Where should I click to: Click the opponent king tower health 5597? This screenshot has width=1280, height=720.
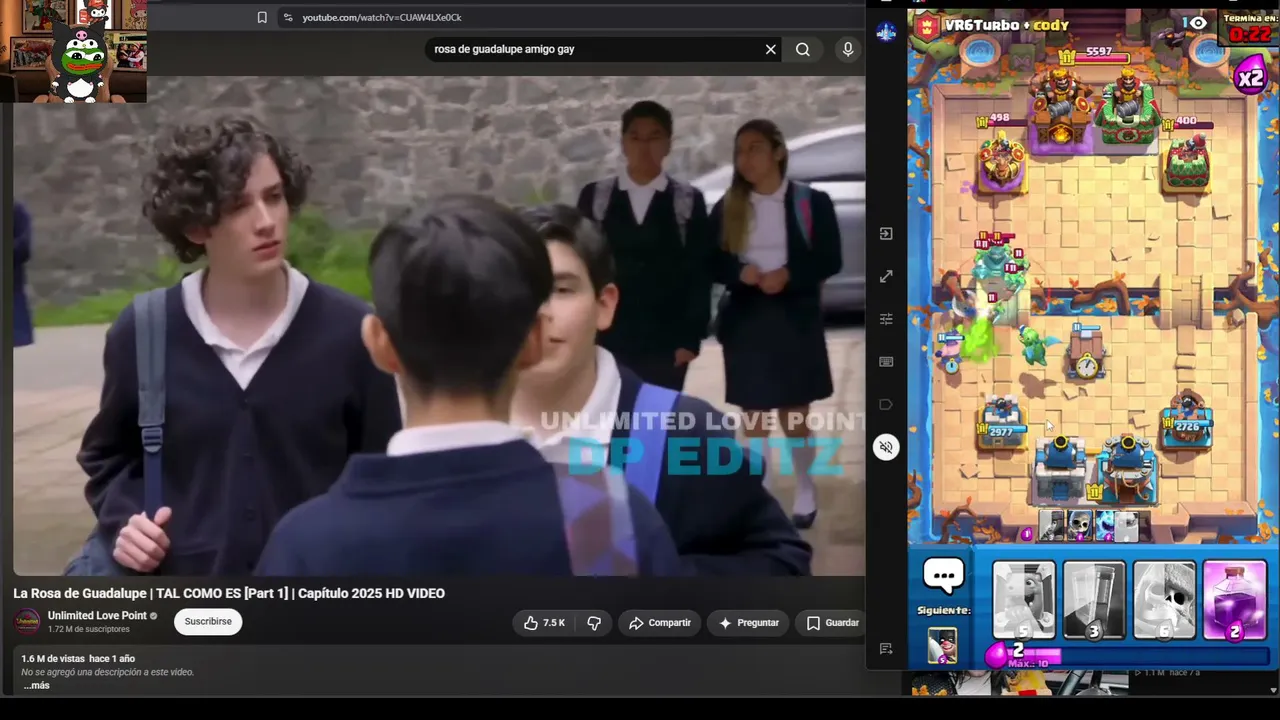(1099, 51)
